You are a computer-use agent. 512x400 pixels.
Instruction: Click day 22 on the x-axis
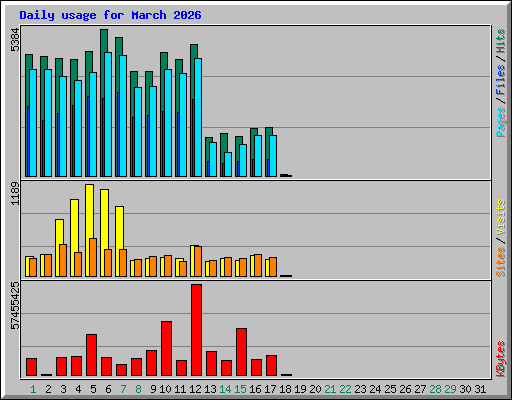pos(345,389)
